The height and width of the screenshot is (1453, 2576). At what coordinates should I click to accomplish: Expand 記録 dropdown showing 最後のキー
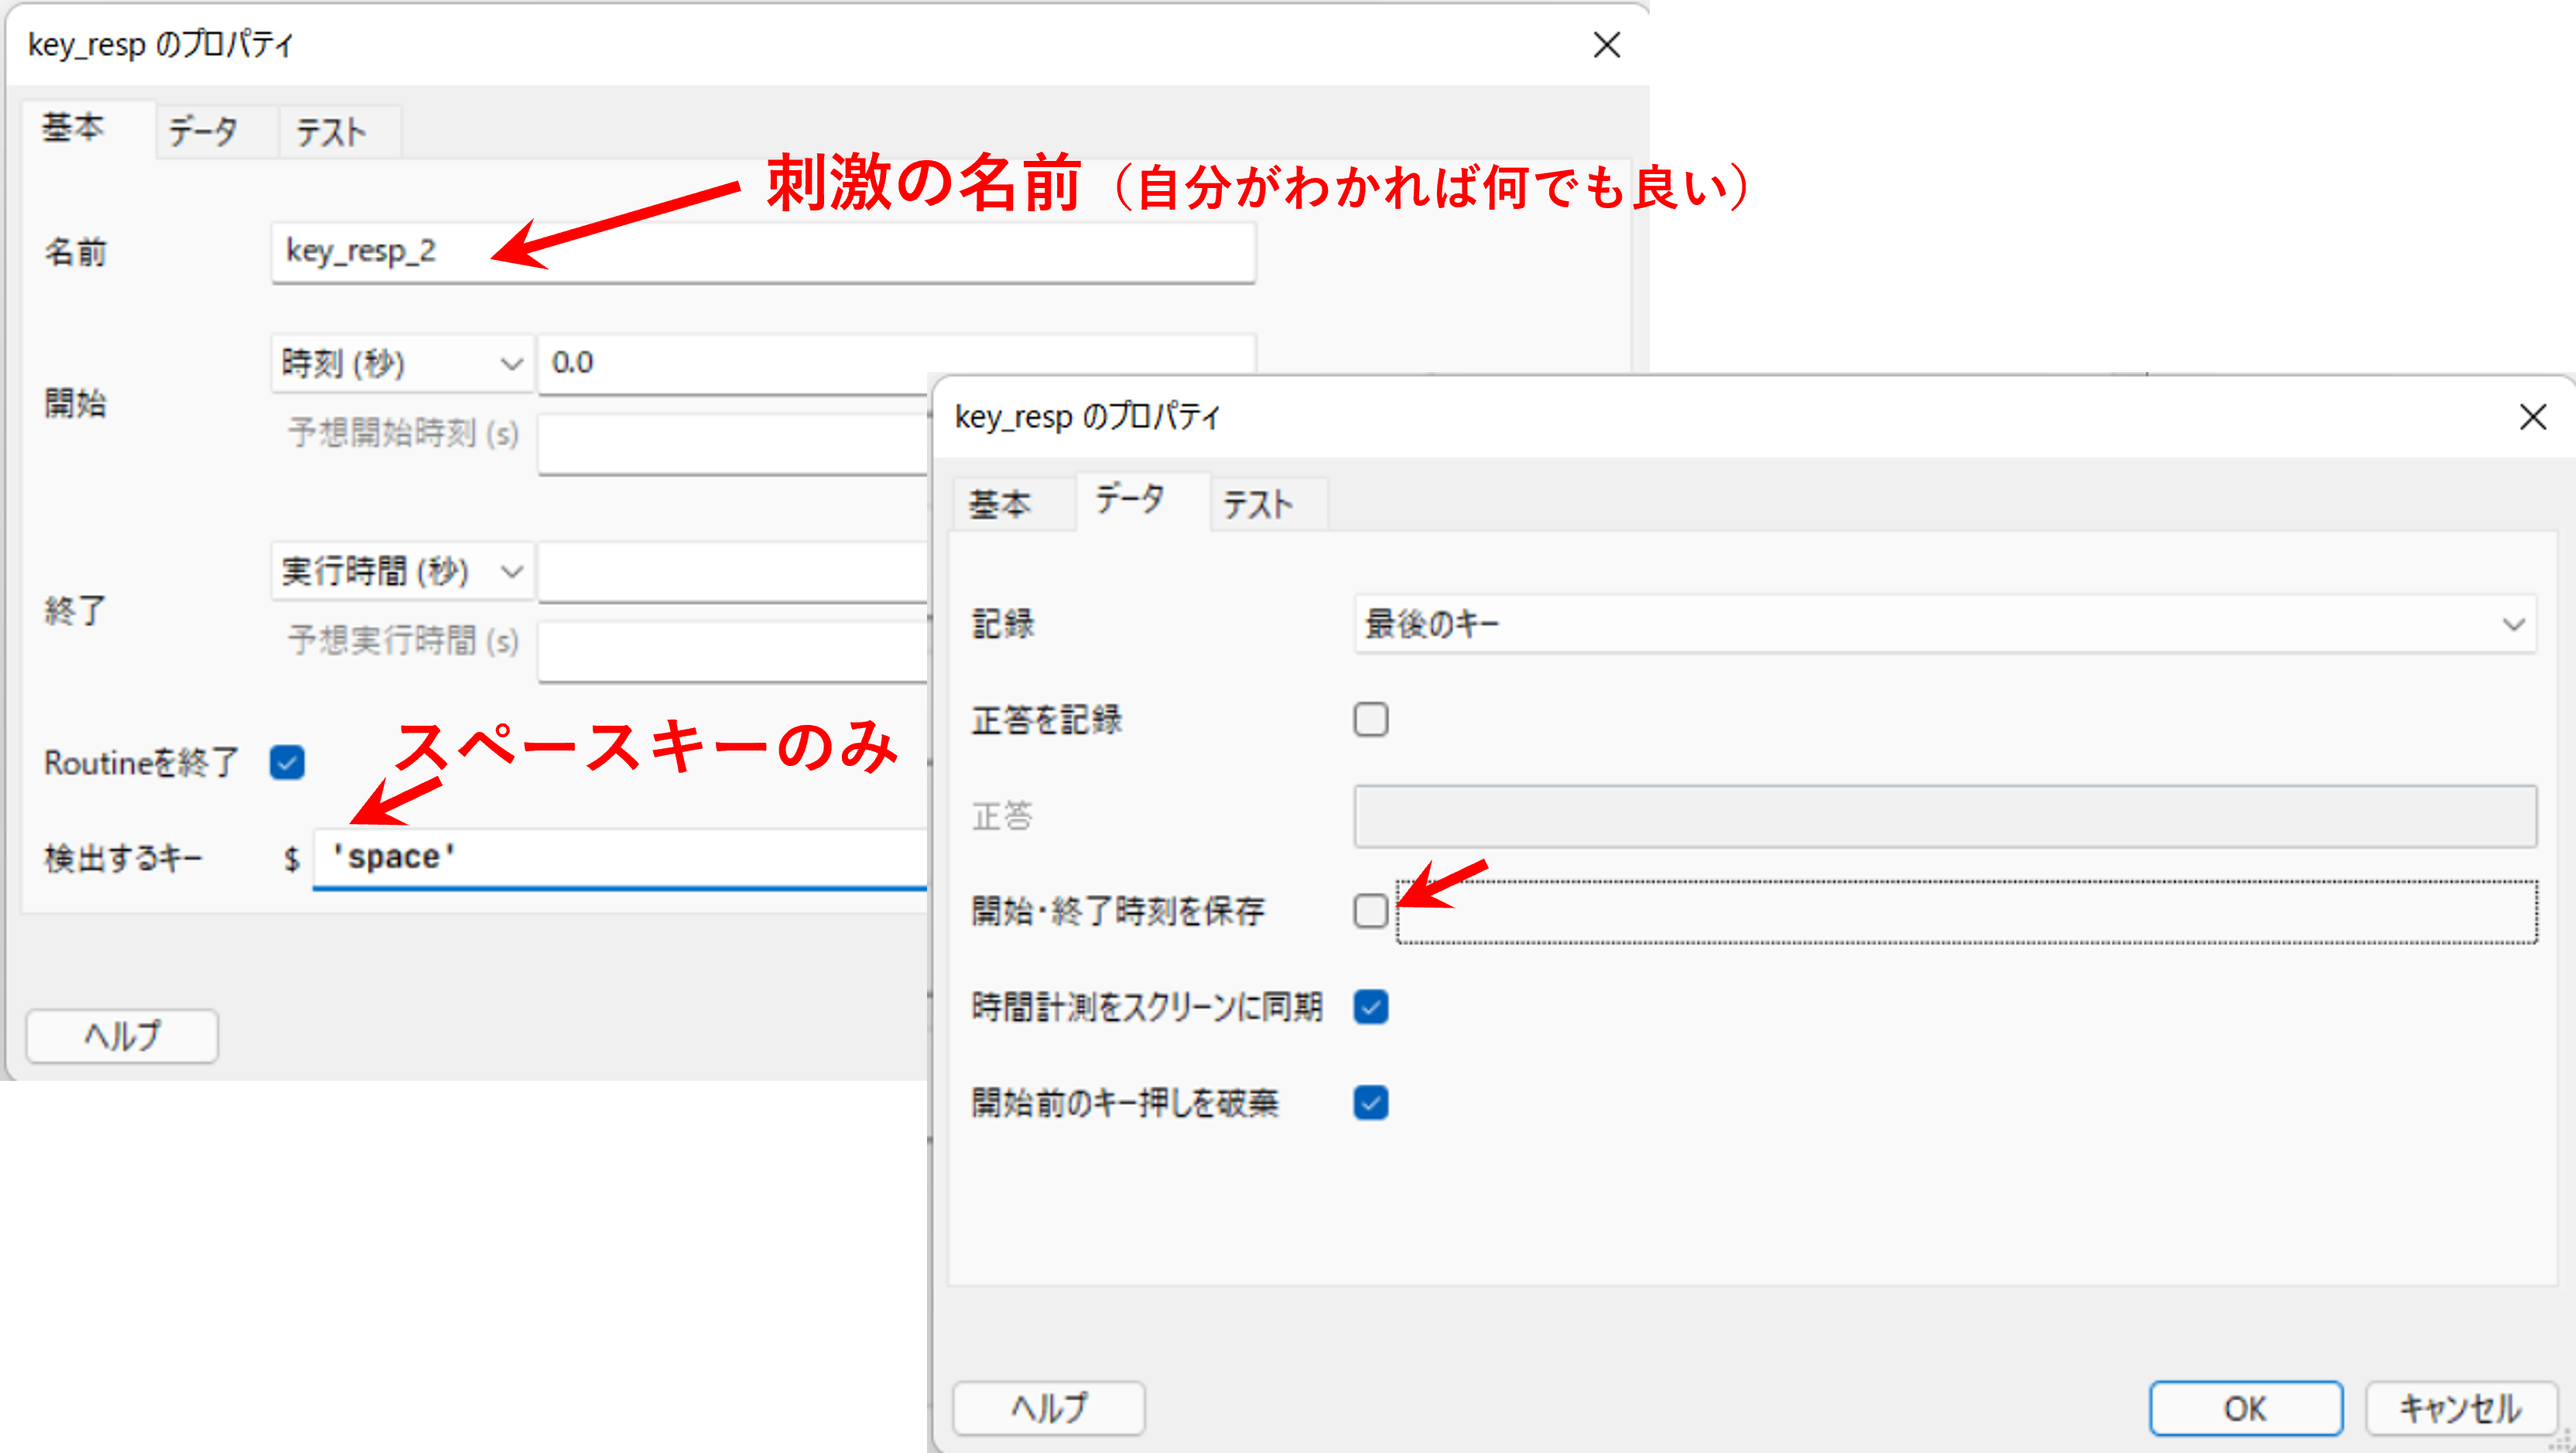1945,624
